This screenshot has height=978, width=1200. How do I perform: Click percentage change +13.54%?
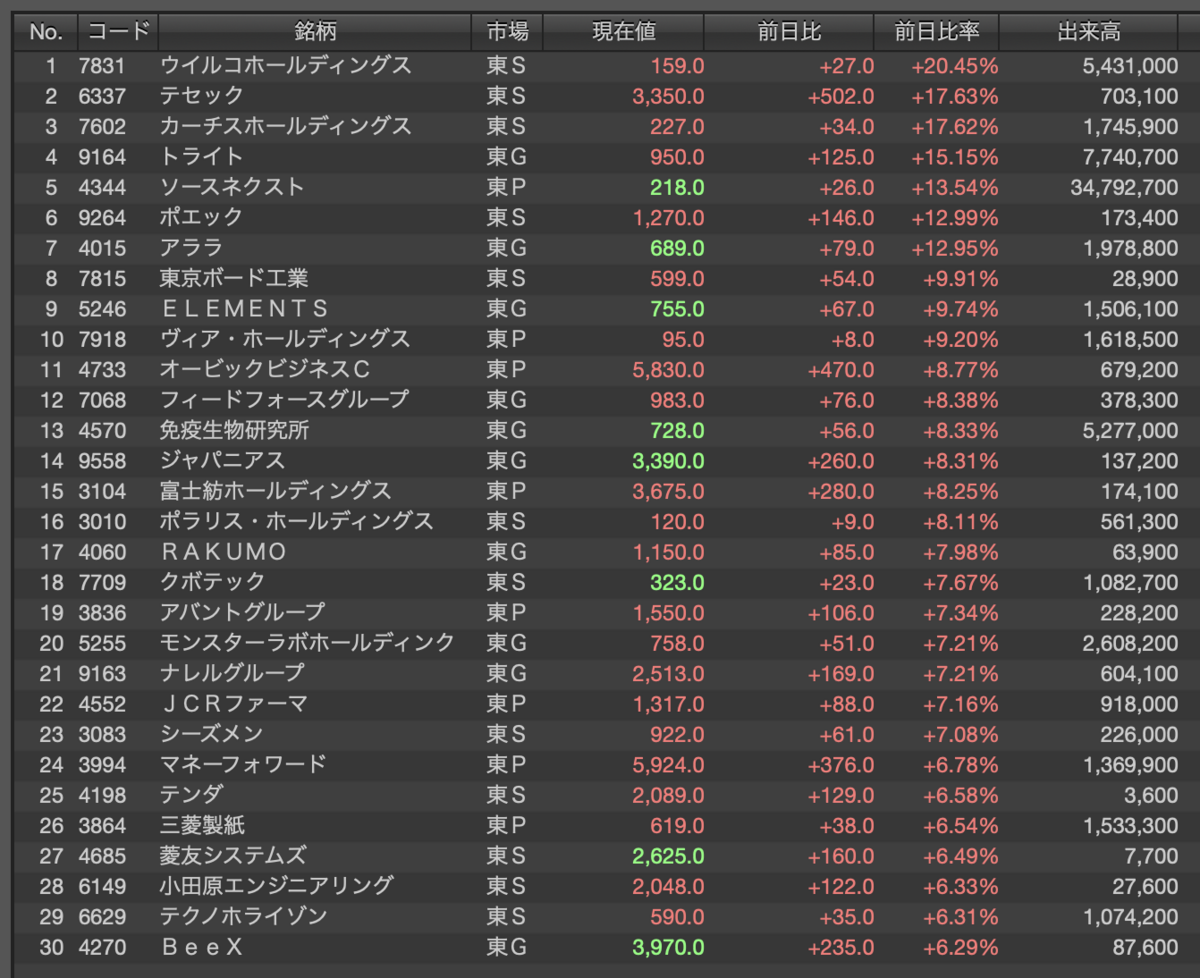click(x=954, y=187)
